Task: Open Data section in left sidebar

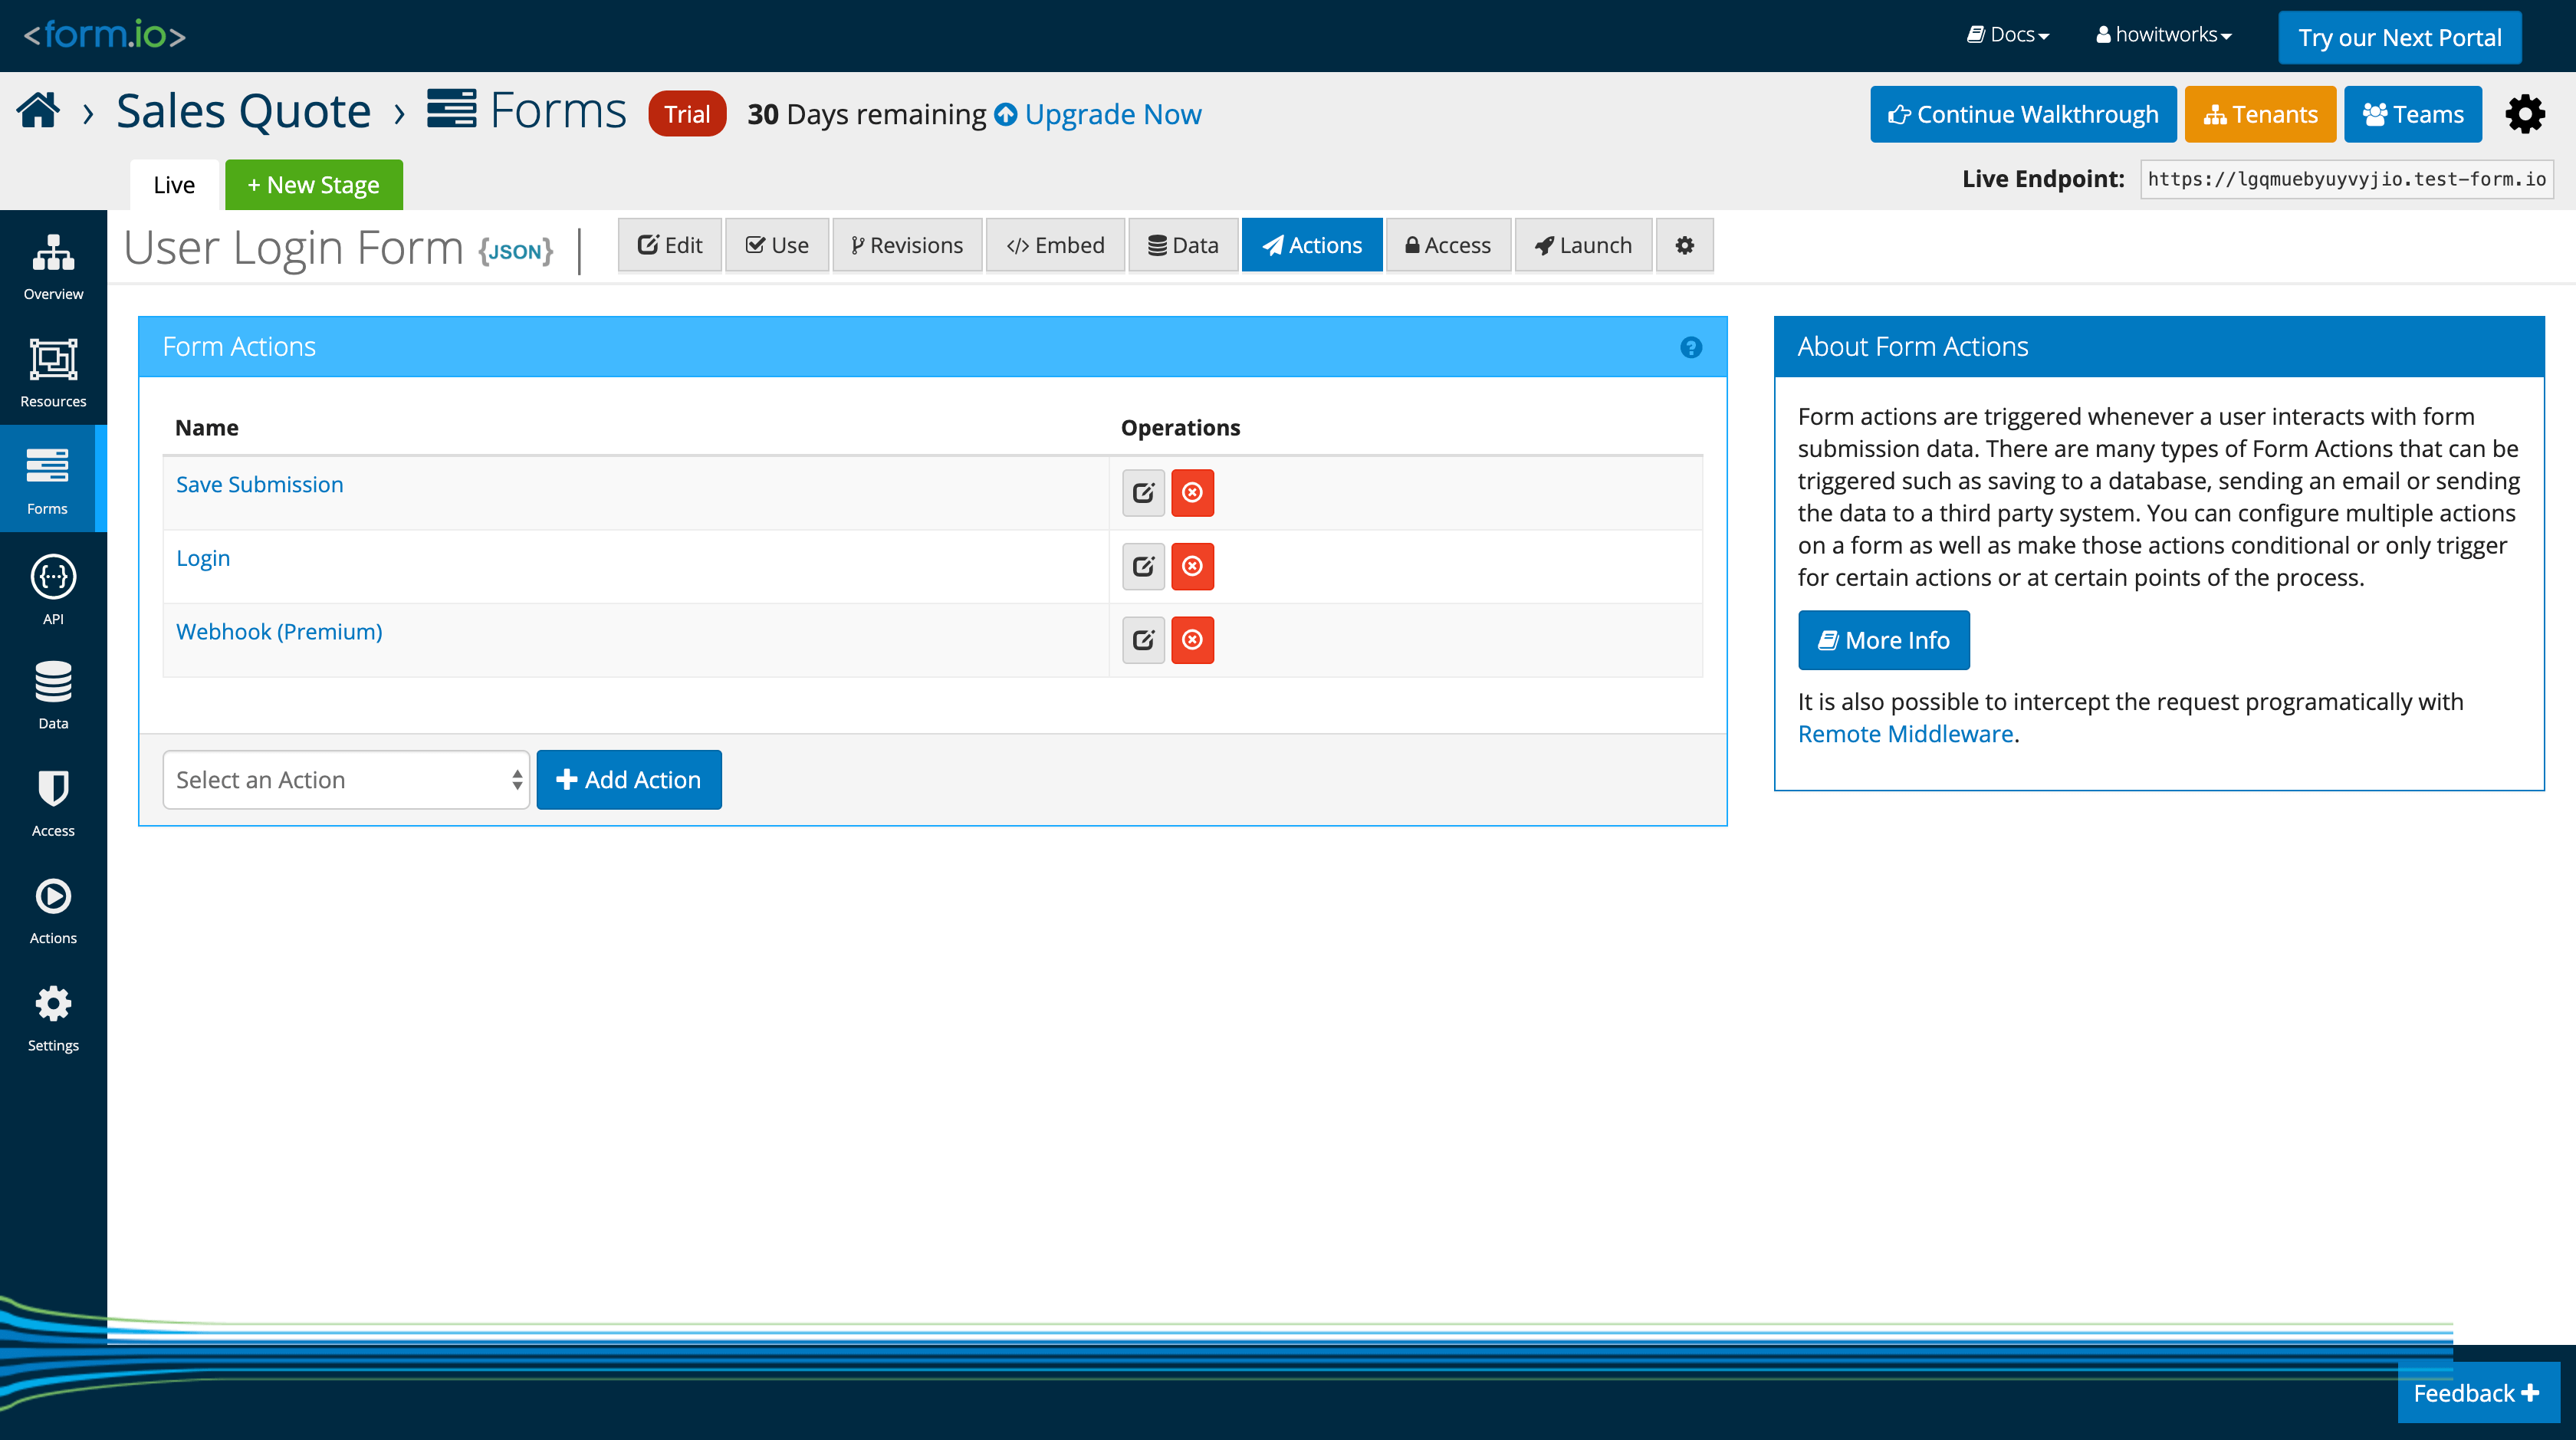Action: click(x=53, y=695)
